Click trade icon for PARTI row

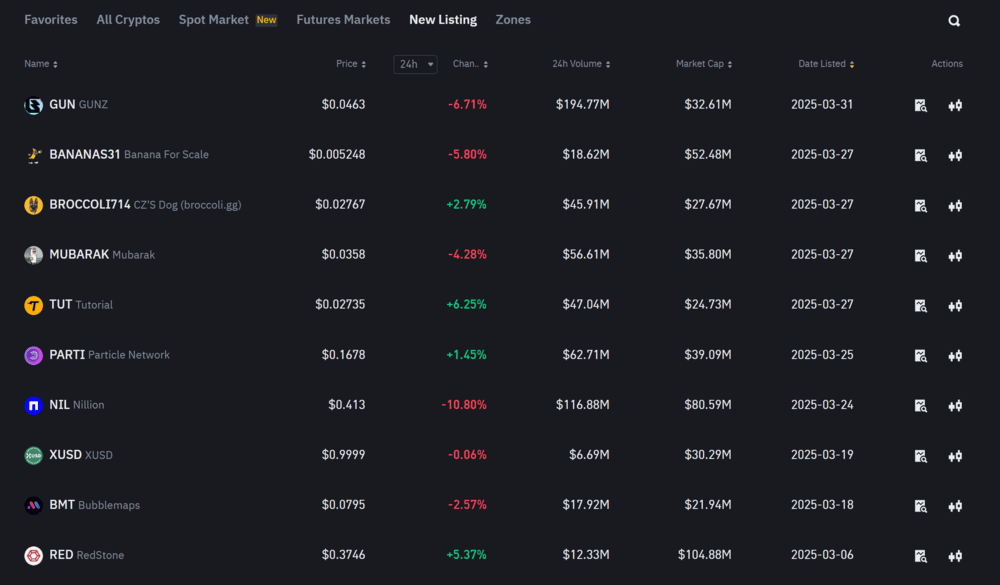pyautogui.click(x=955, y=355)
